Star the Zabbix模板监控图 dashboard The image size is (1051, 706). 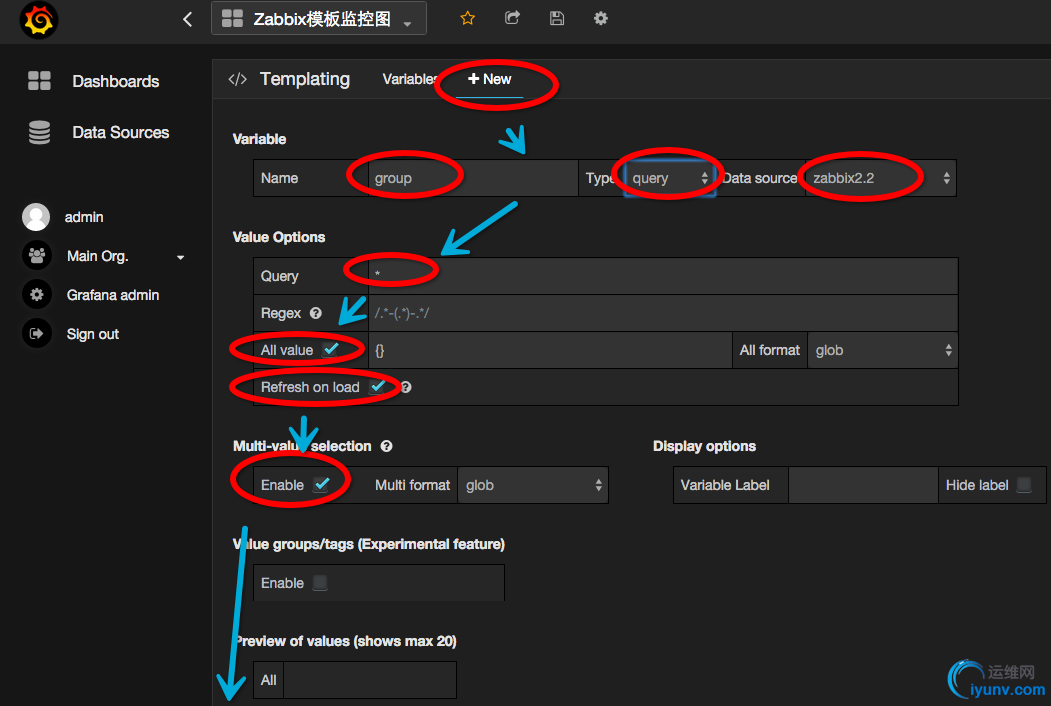467,18
